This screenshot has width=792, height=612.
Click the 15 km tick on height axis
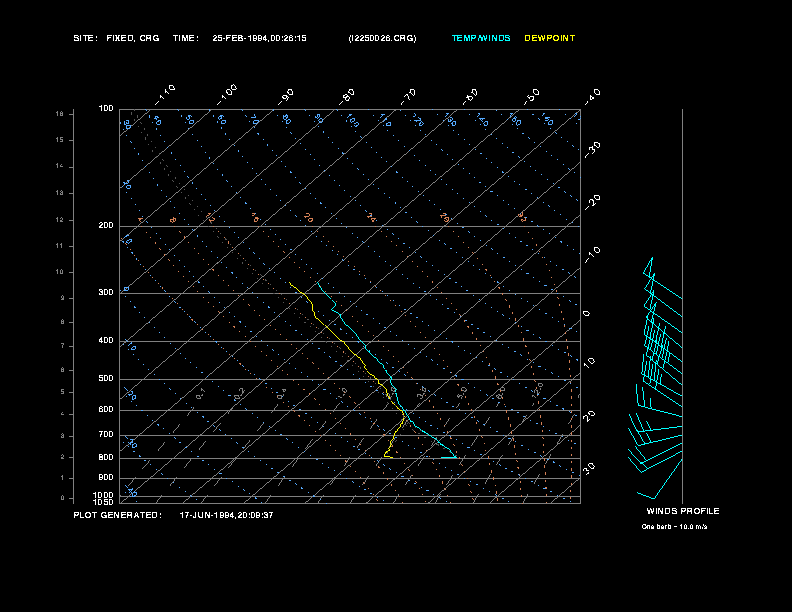tap(60, 140)
